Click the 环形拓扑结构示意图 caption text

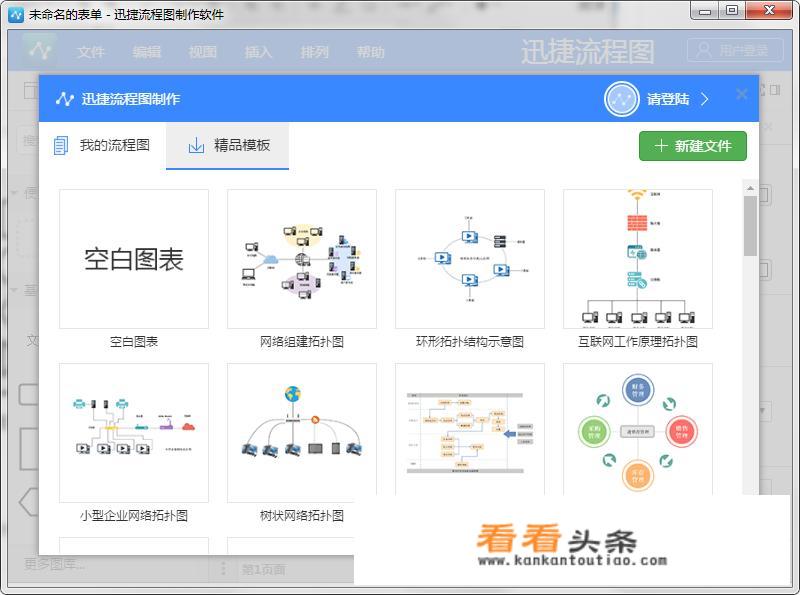pyautogui.click(x=470, y=342)
